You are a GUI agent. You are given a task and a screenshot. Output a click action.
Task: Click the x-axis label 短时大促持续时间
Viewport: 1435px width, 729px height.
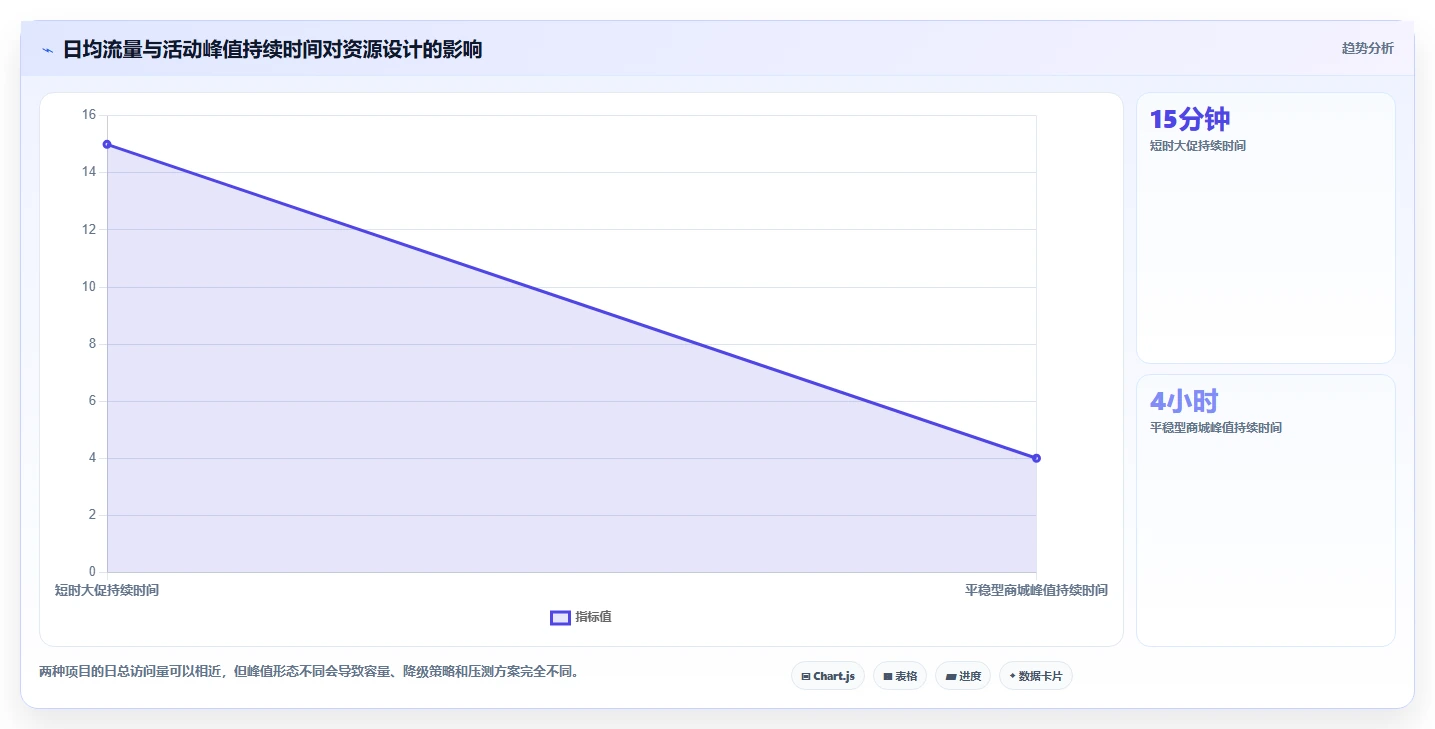pos(107,590)
